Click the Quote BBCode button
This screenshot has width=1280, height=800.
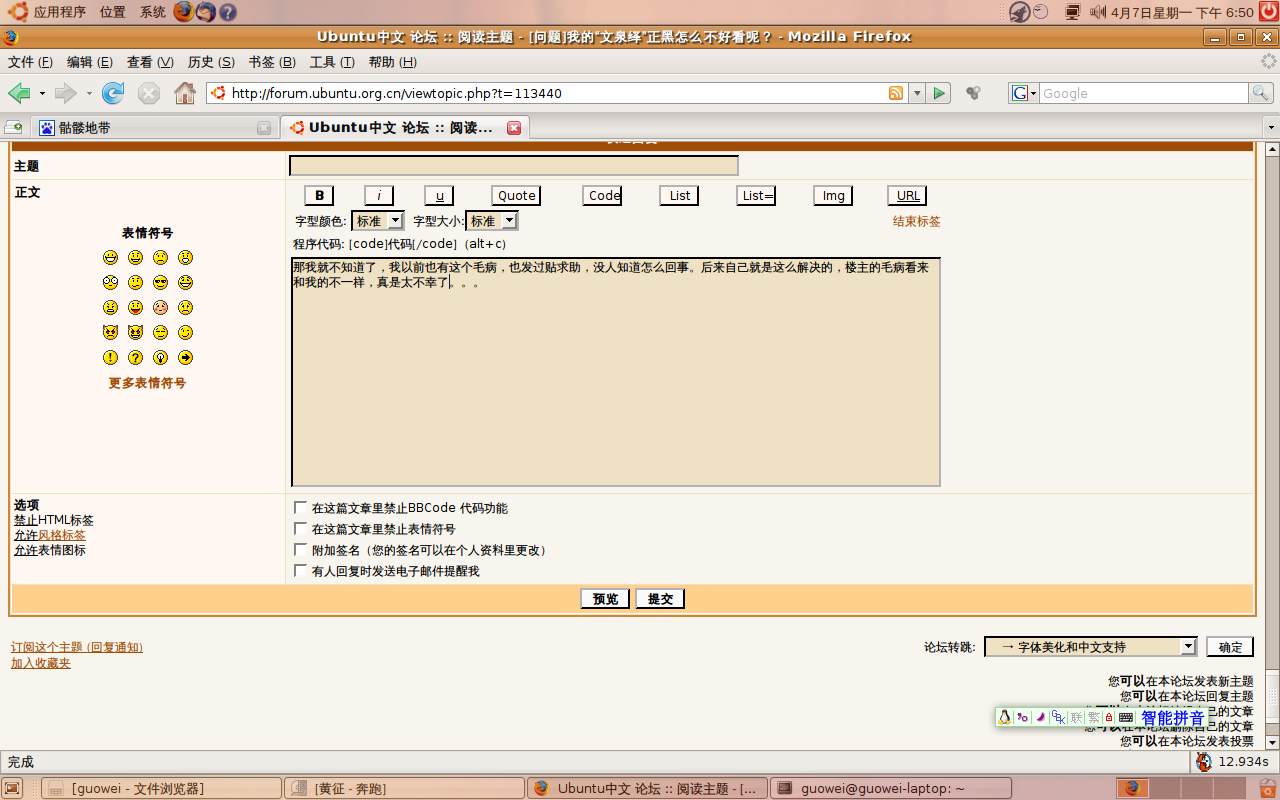pos(517,196)
